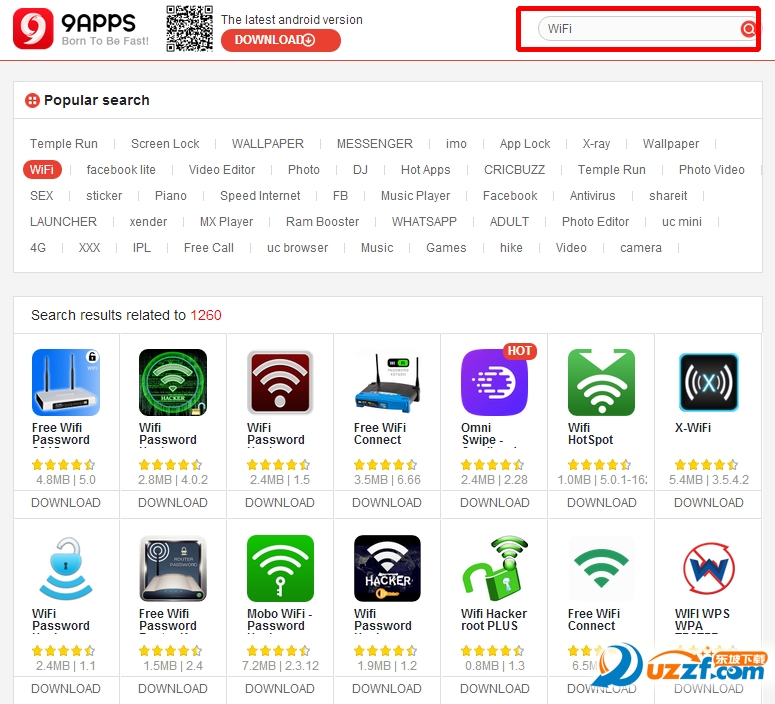Select facebook lite popular search
Screen dimensions: 775x704
[121, 170]
